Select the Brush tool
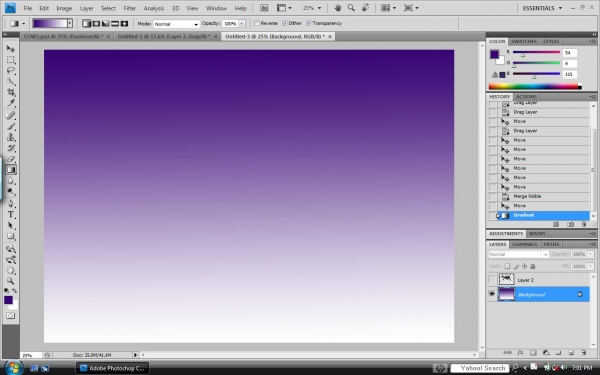The width and height of the screenshot is (600, 375). tap(11, 126)
